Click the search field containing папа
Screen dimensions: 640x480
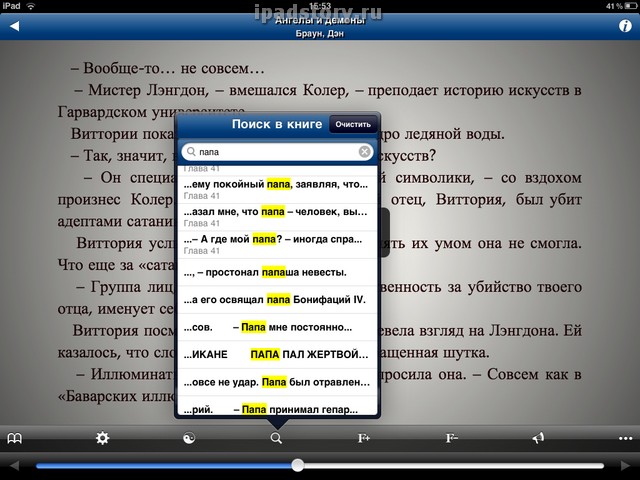tap(278, 152)
